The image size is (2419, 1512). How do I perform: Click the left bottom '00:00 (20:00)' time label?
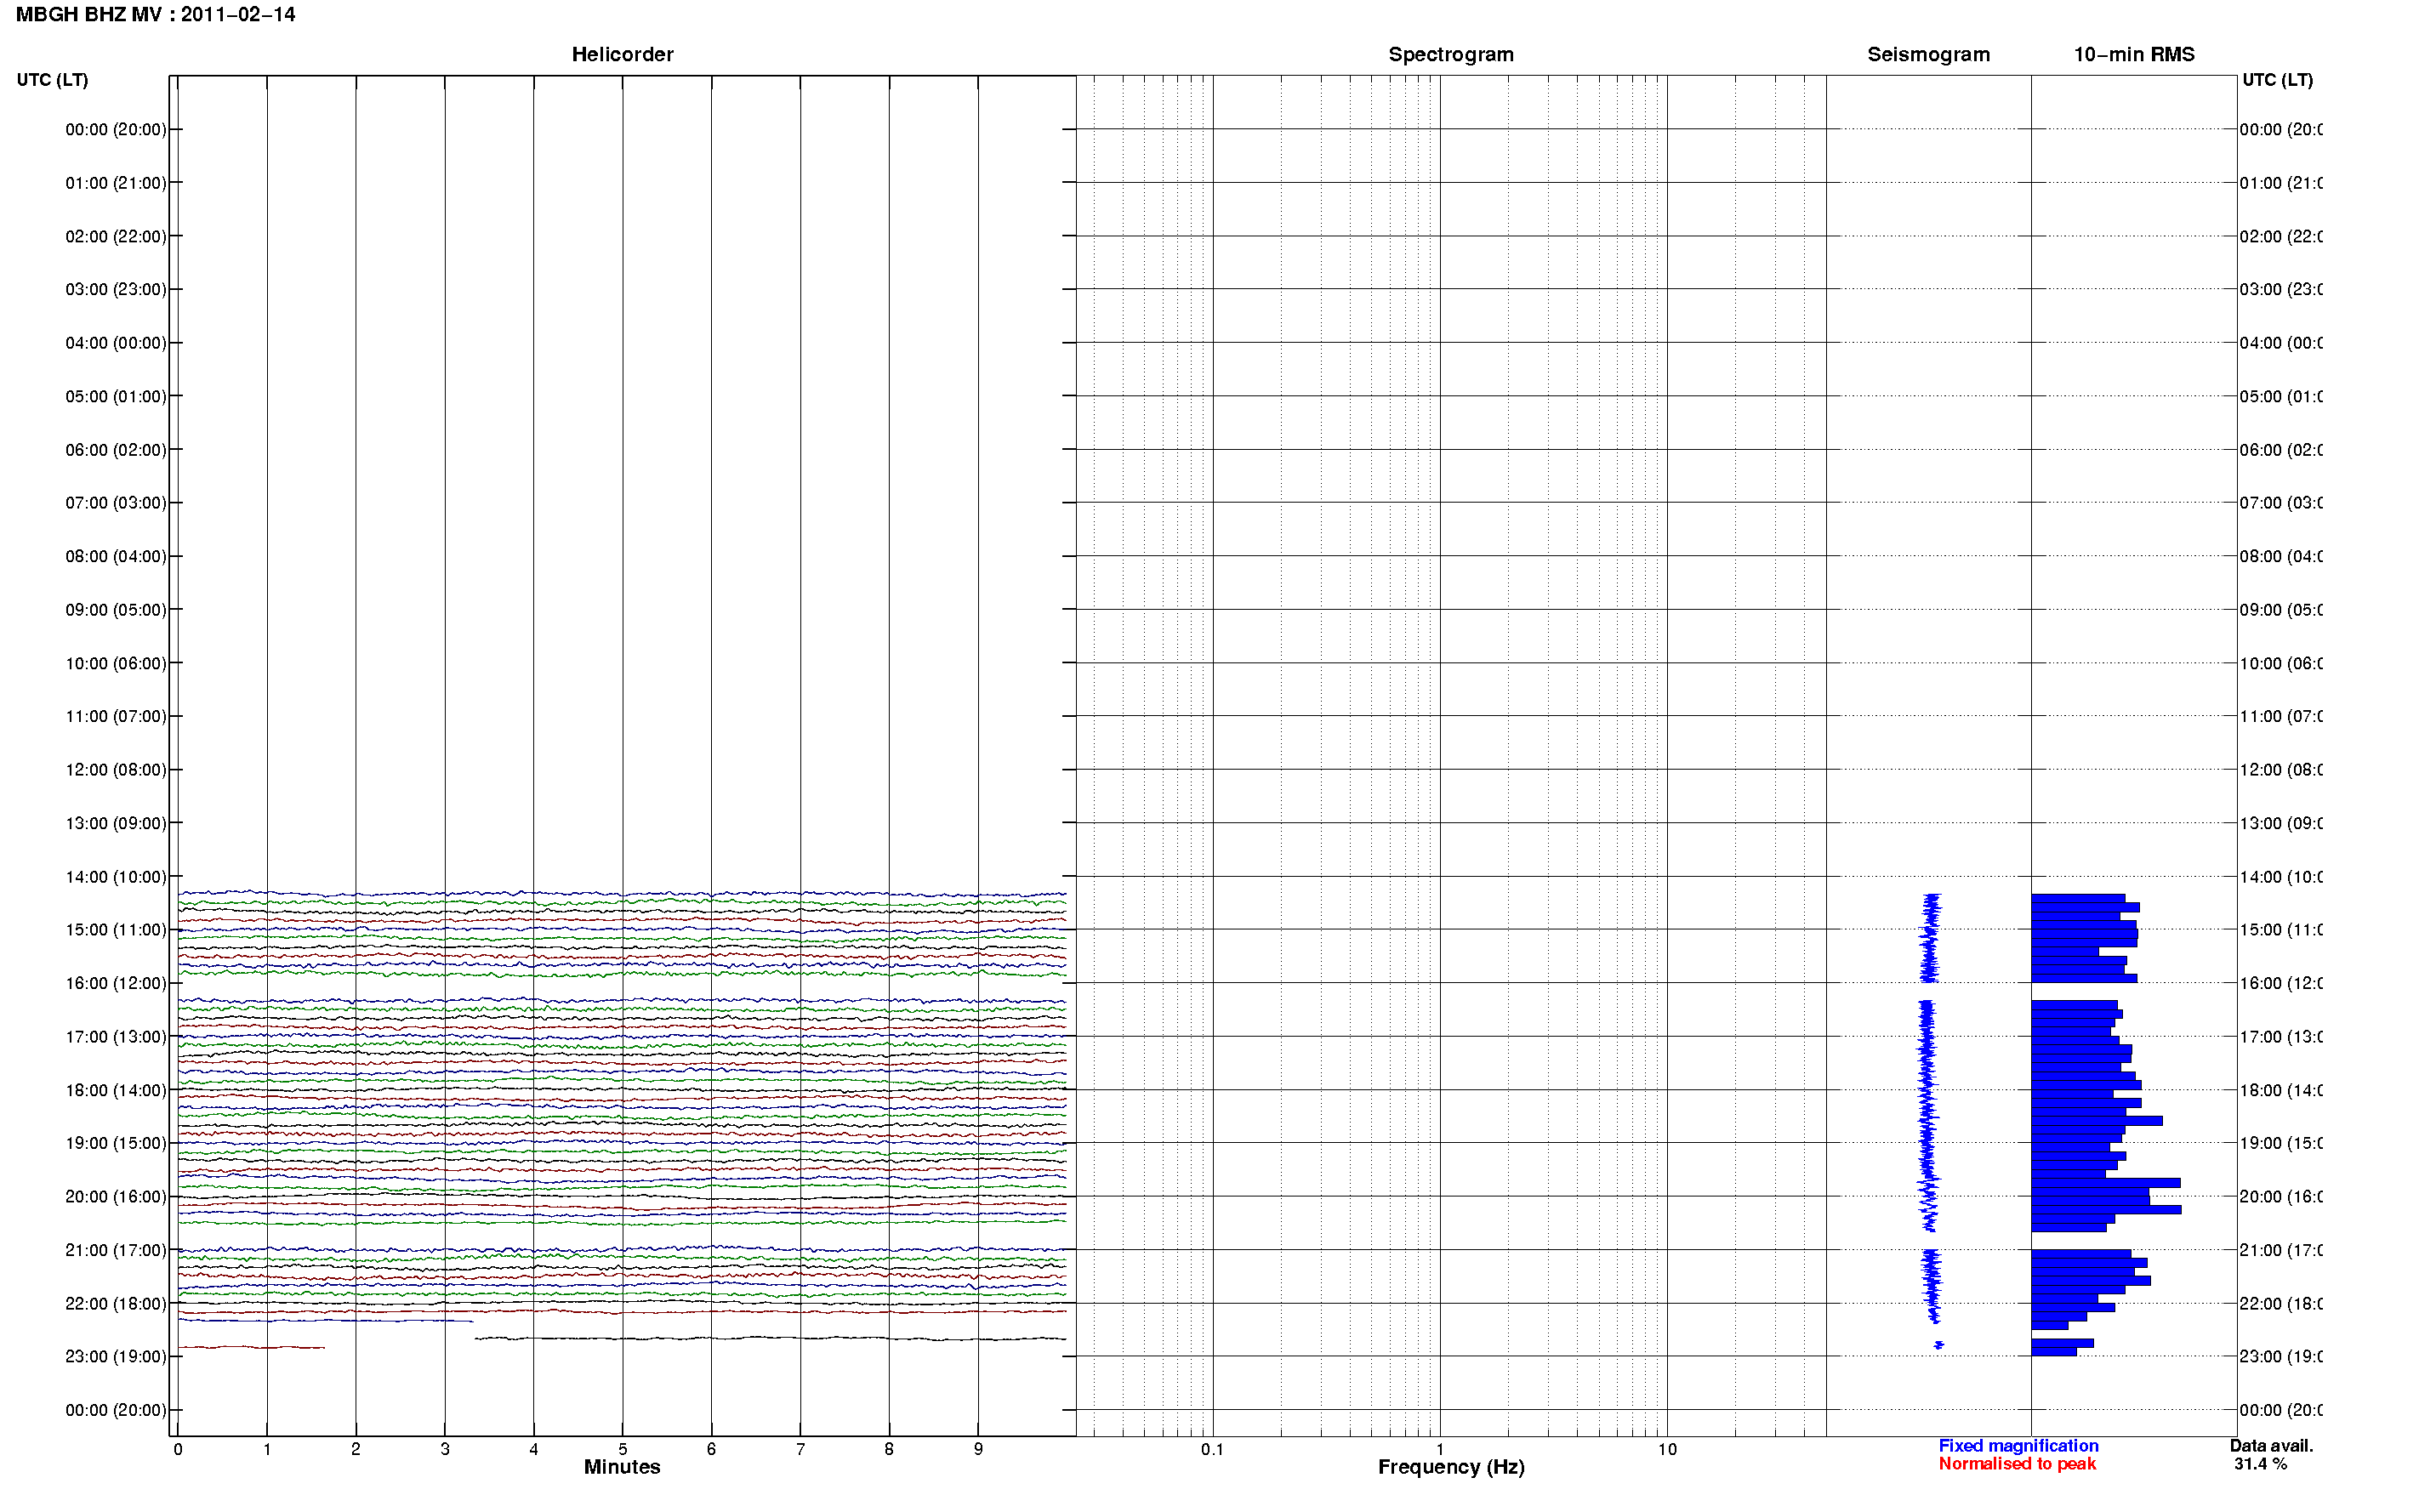[116, 1410]
